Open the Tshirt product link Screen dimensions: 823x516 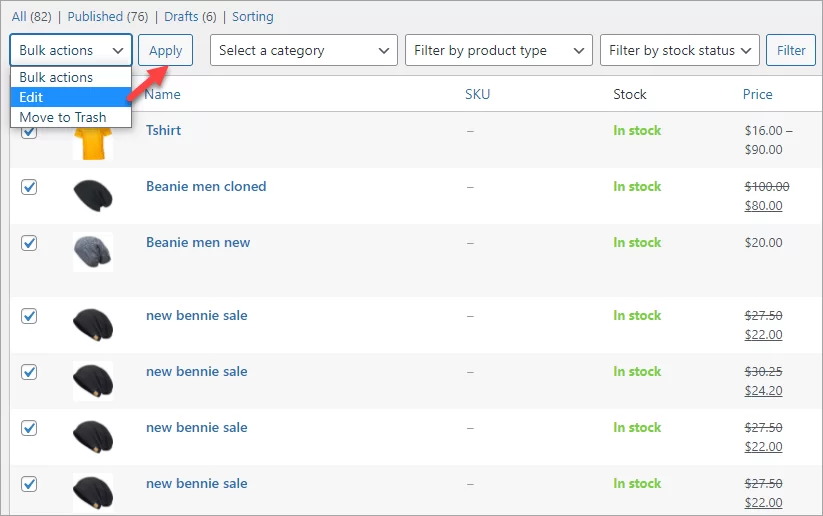pyautogui.click(x=163, y=130)
